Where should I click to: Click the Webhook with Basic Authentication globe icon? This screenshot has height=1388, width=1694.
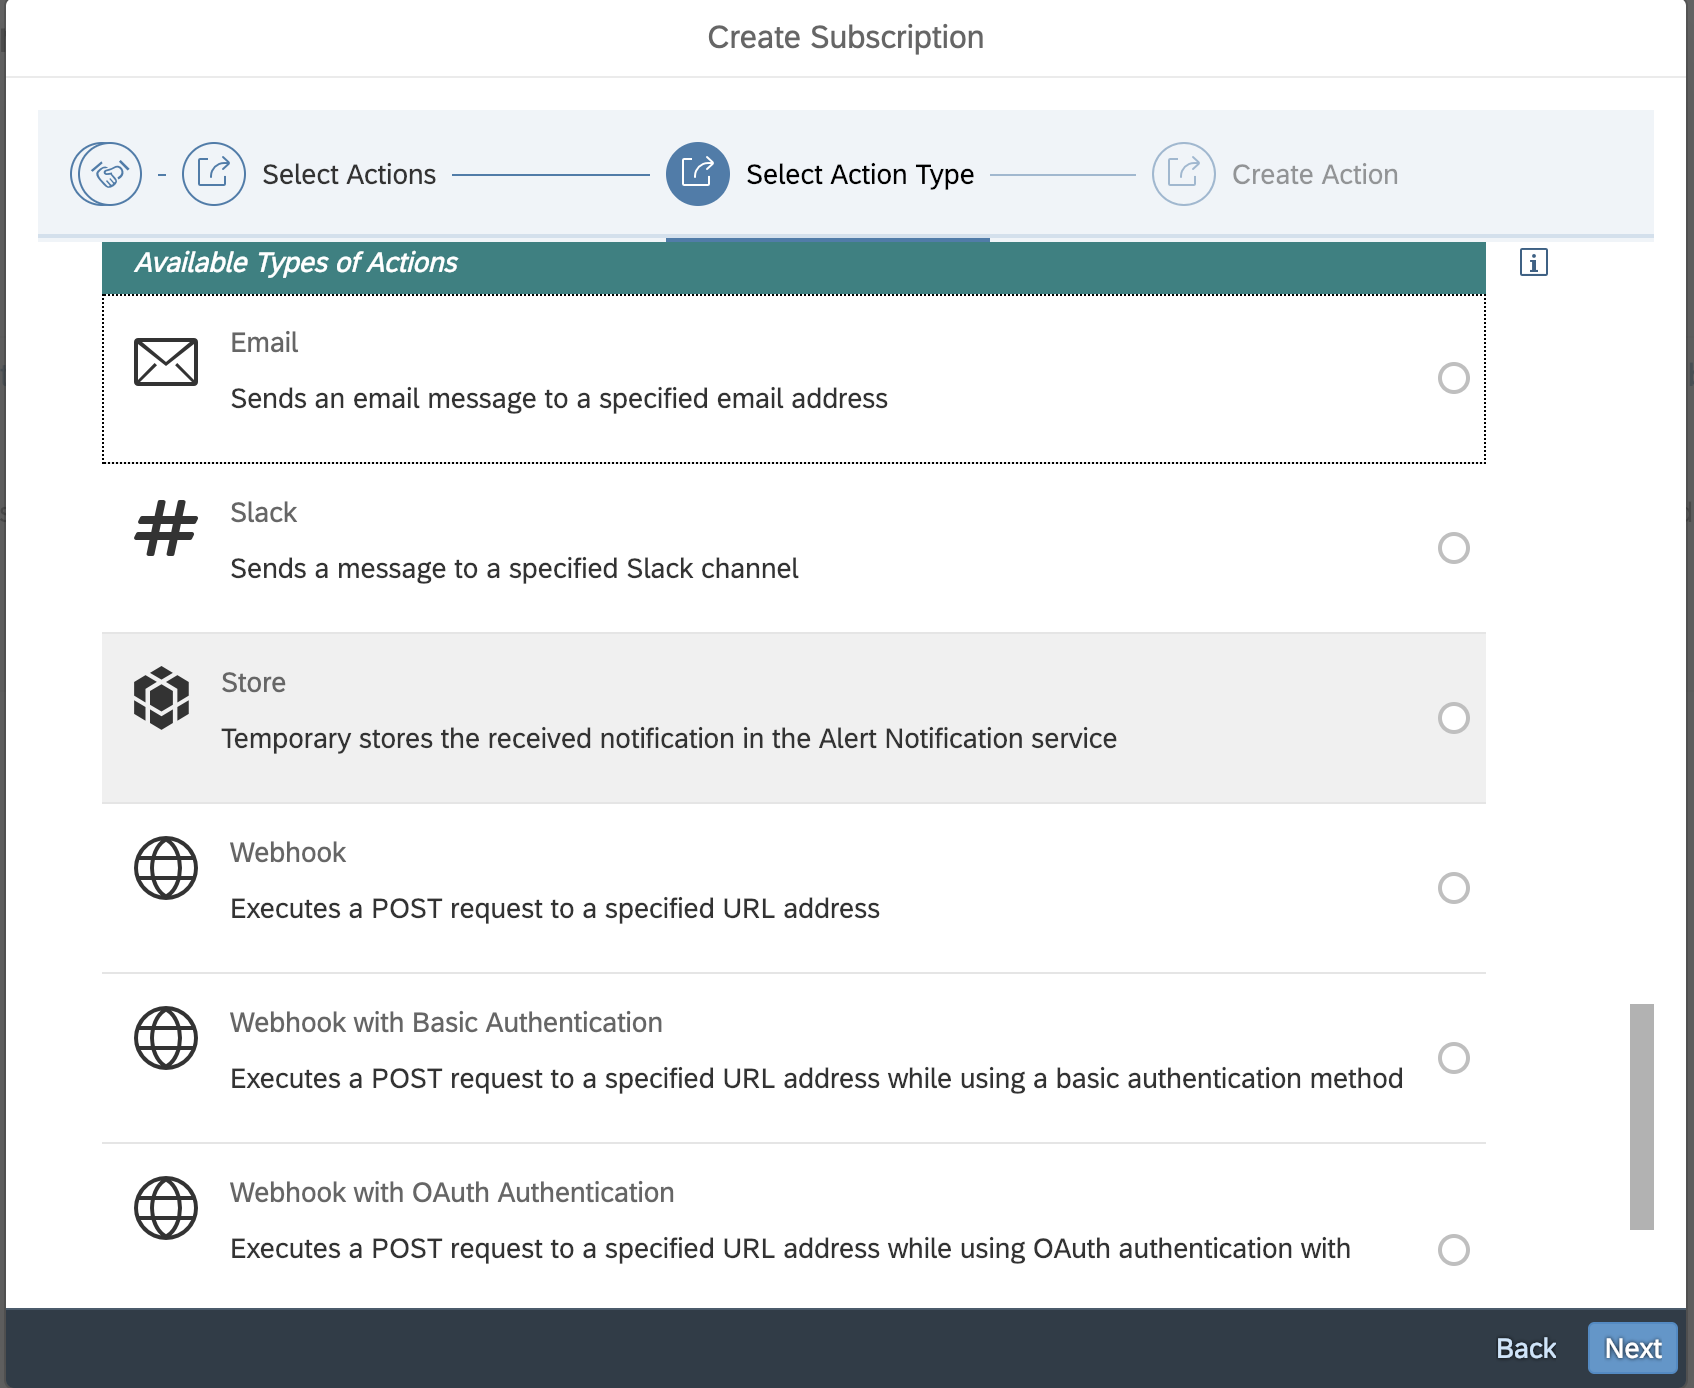point(166,1038)
